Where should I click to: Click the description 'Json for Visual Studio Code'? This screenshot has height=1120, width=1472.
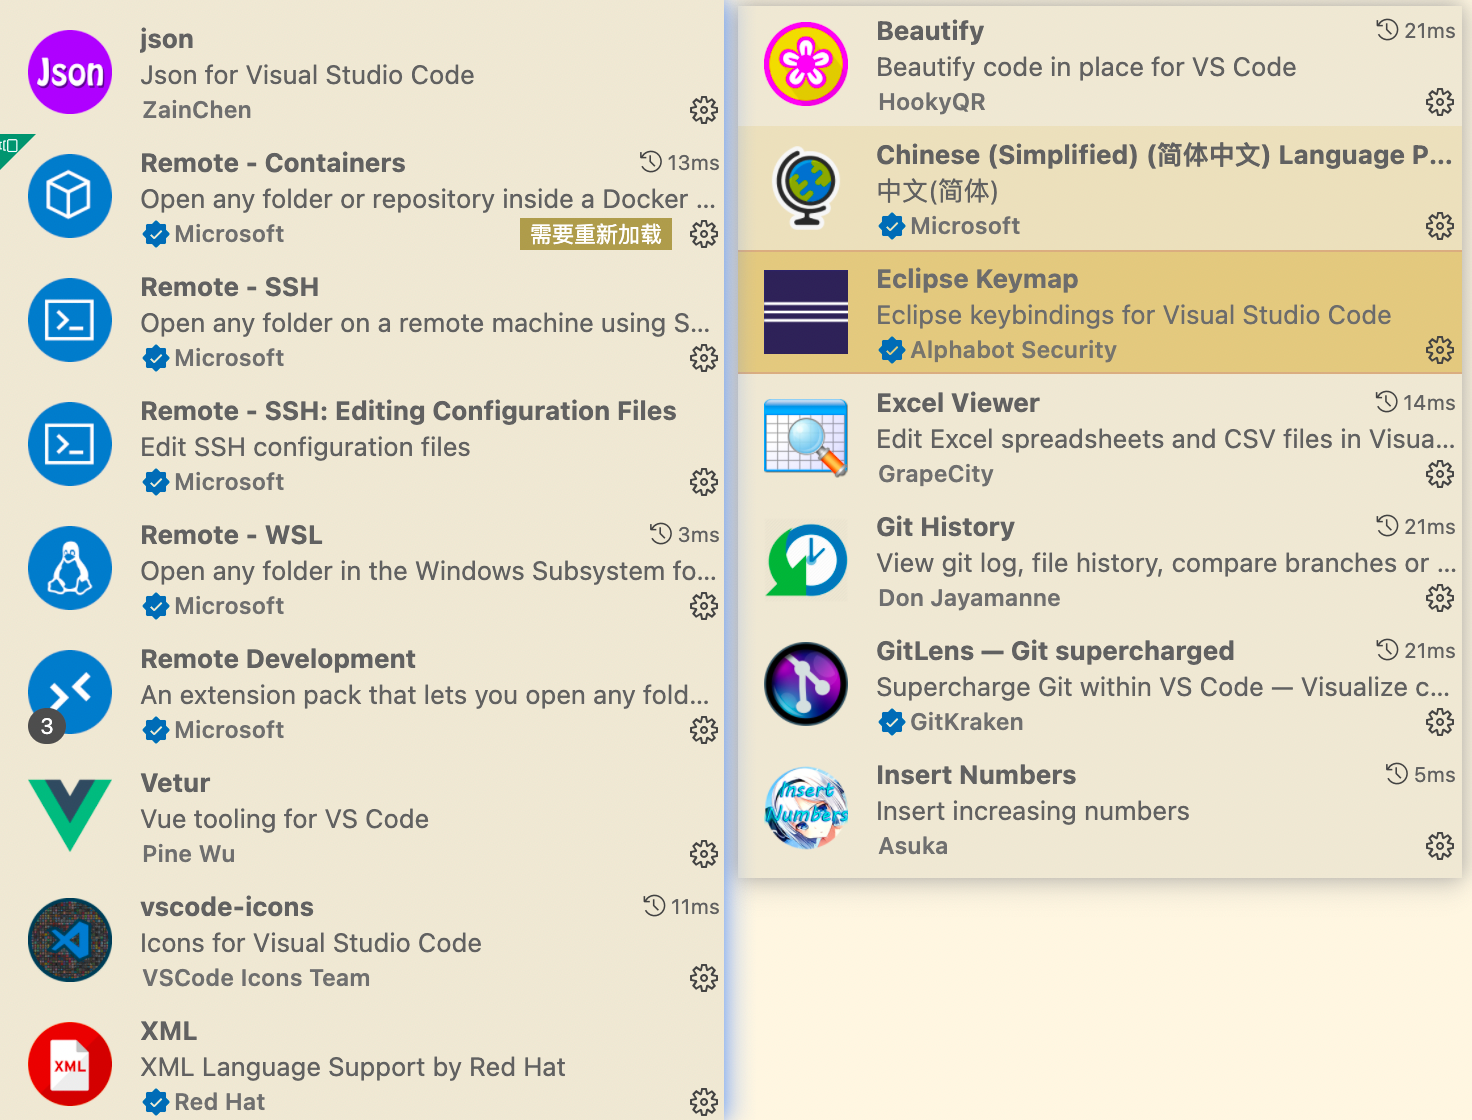[308, 75]
